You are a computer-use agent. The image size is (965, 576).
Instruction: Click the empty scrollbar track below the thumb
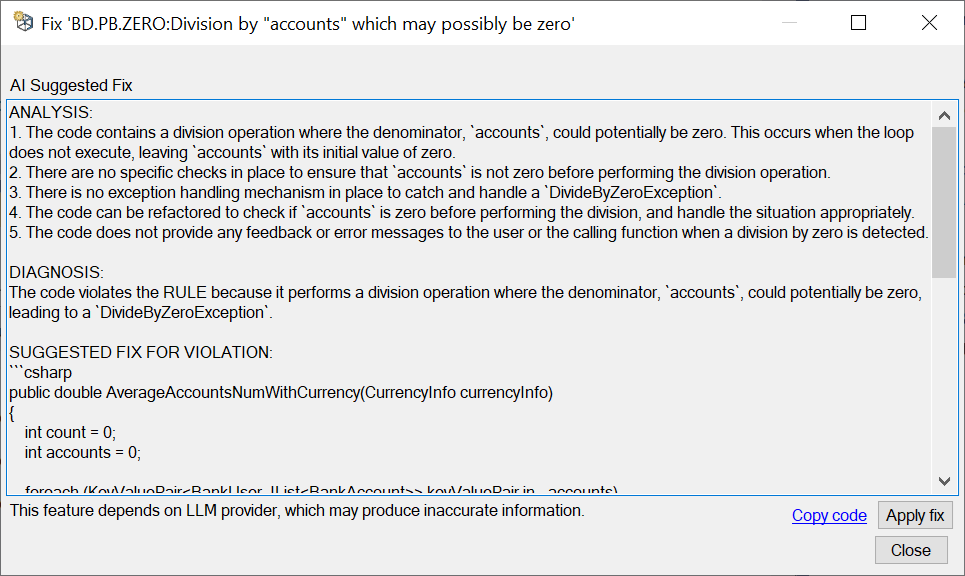coord(944,373)
